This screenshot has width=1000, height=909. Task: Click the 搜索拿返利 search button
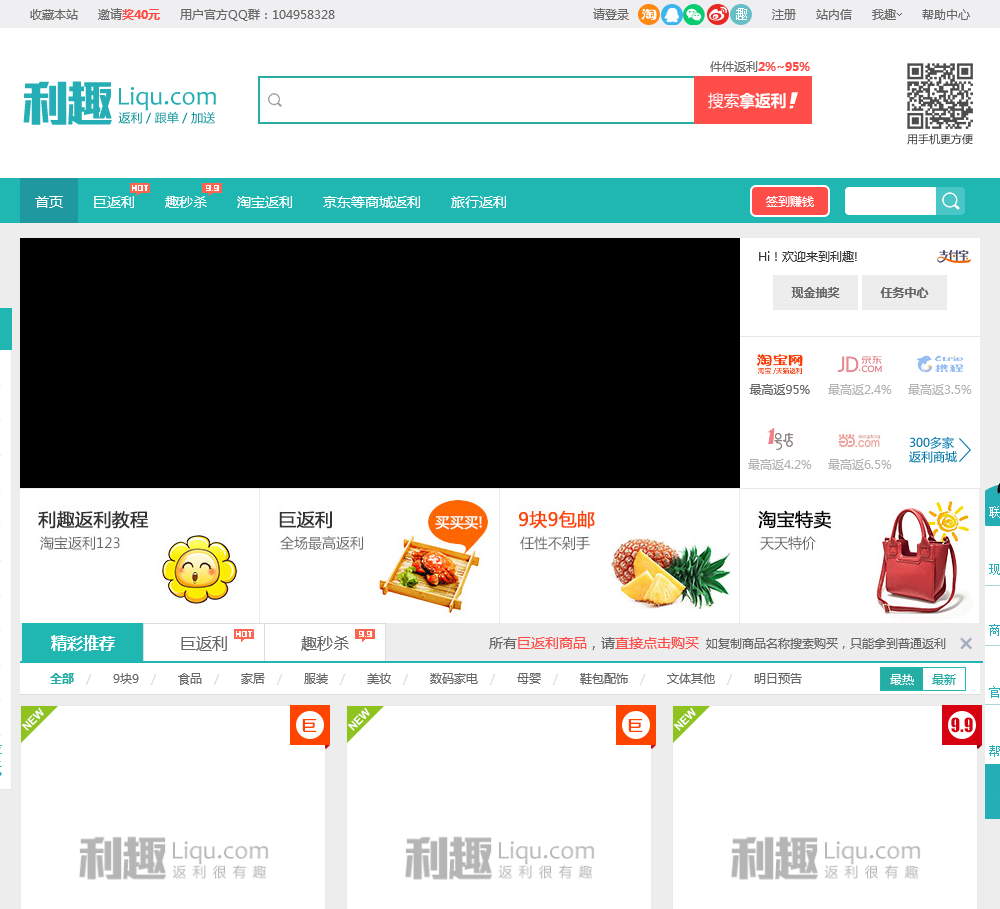753,100
